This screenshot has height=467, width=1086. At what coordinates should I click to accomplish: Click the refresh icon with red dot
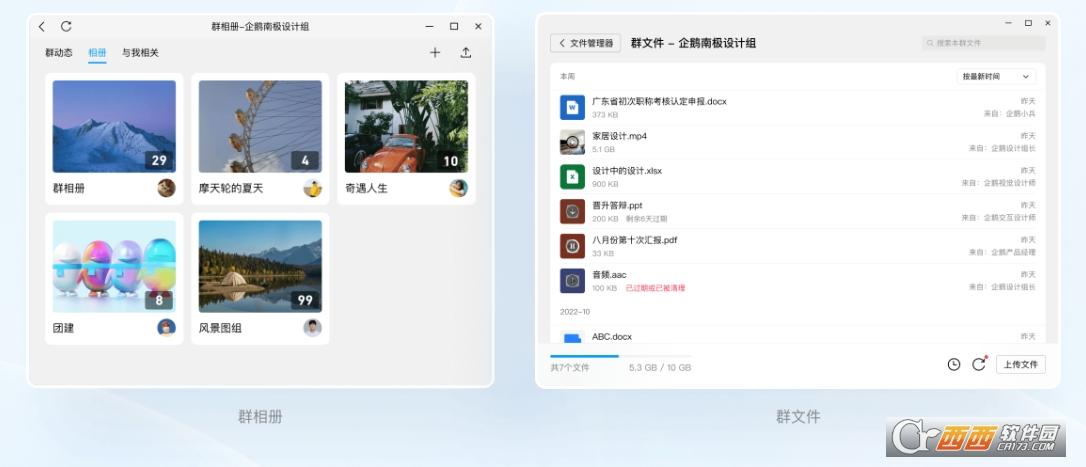coord(979,364)
